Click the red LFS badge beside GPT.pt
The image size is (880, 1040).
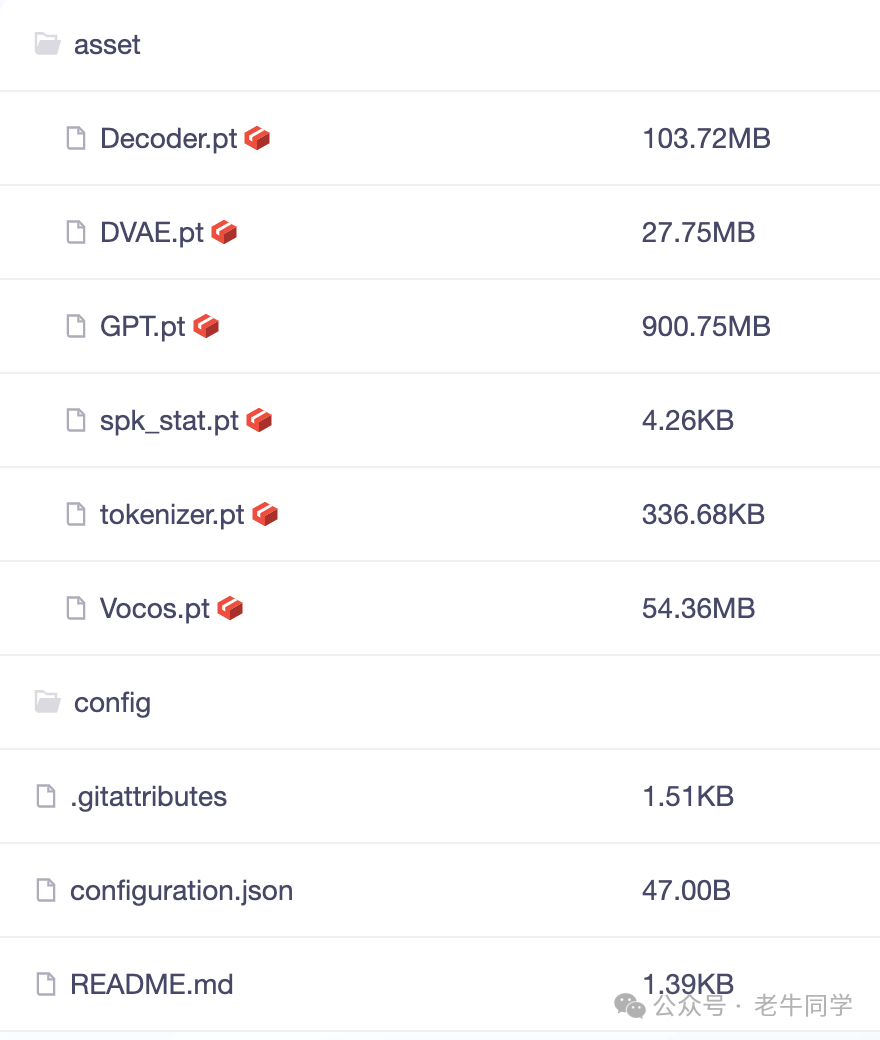206,326
